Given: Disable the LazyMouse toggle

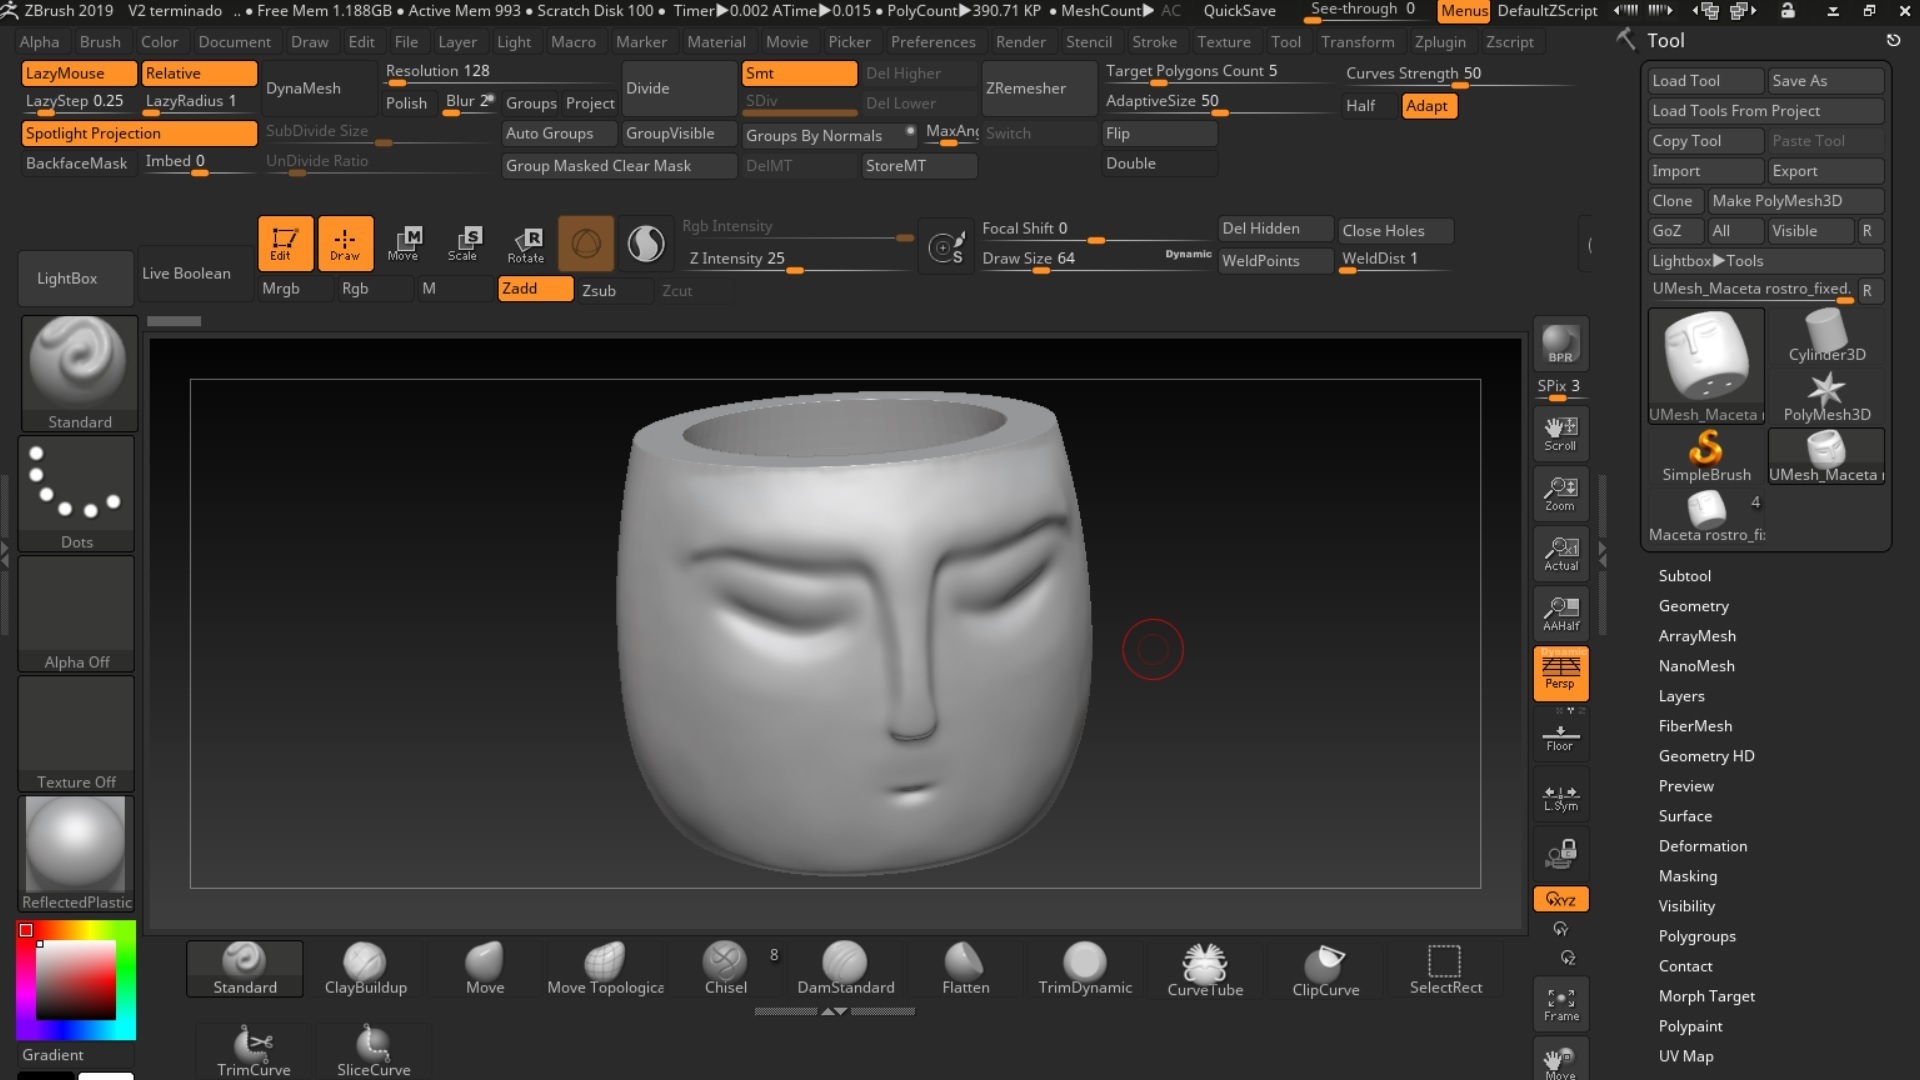Looking at the screenshot, I should click(79, 73).
